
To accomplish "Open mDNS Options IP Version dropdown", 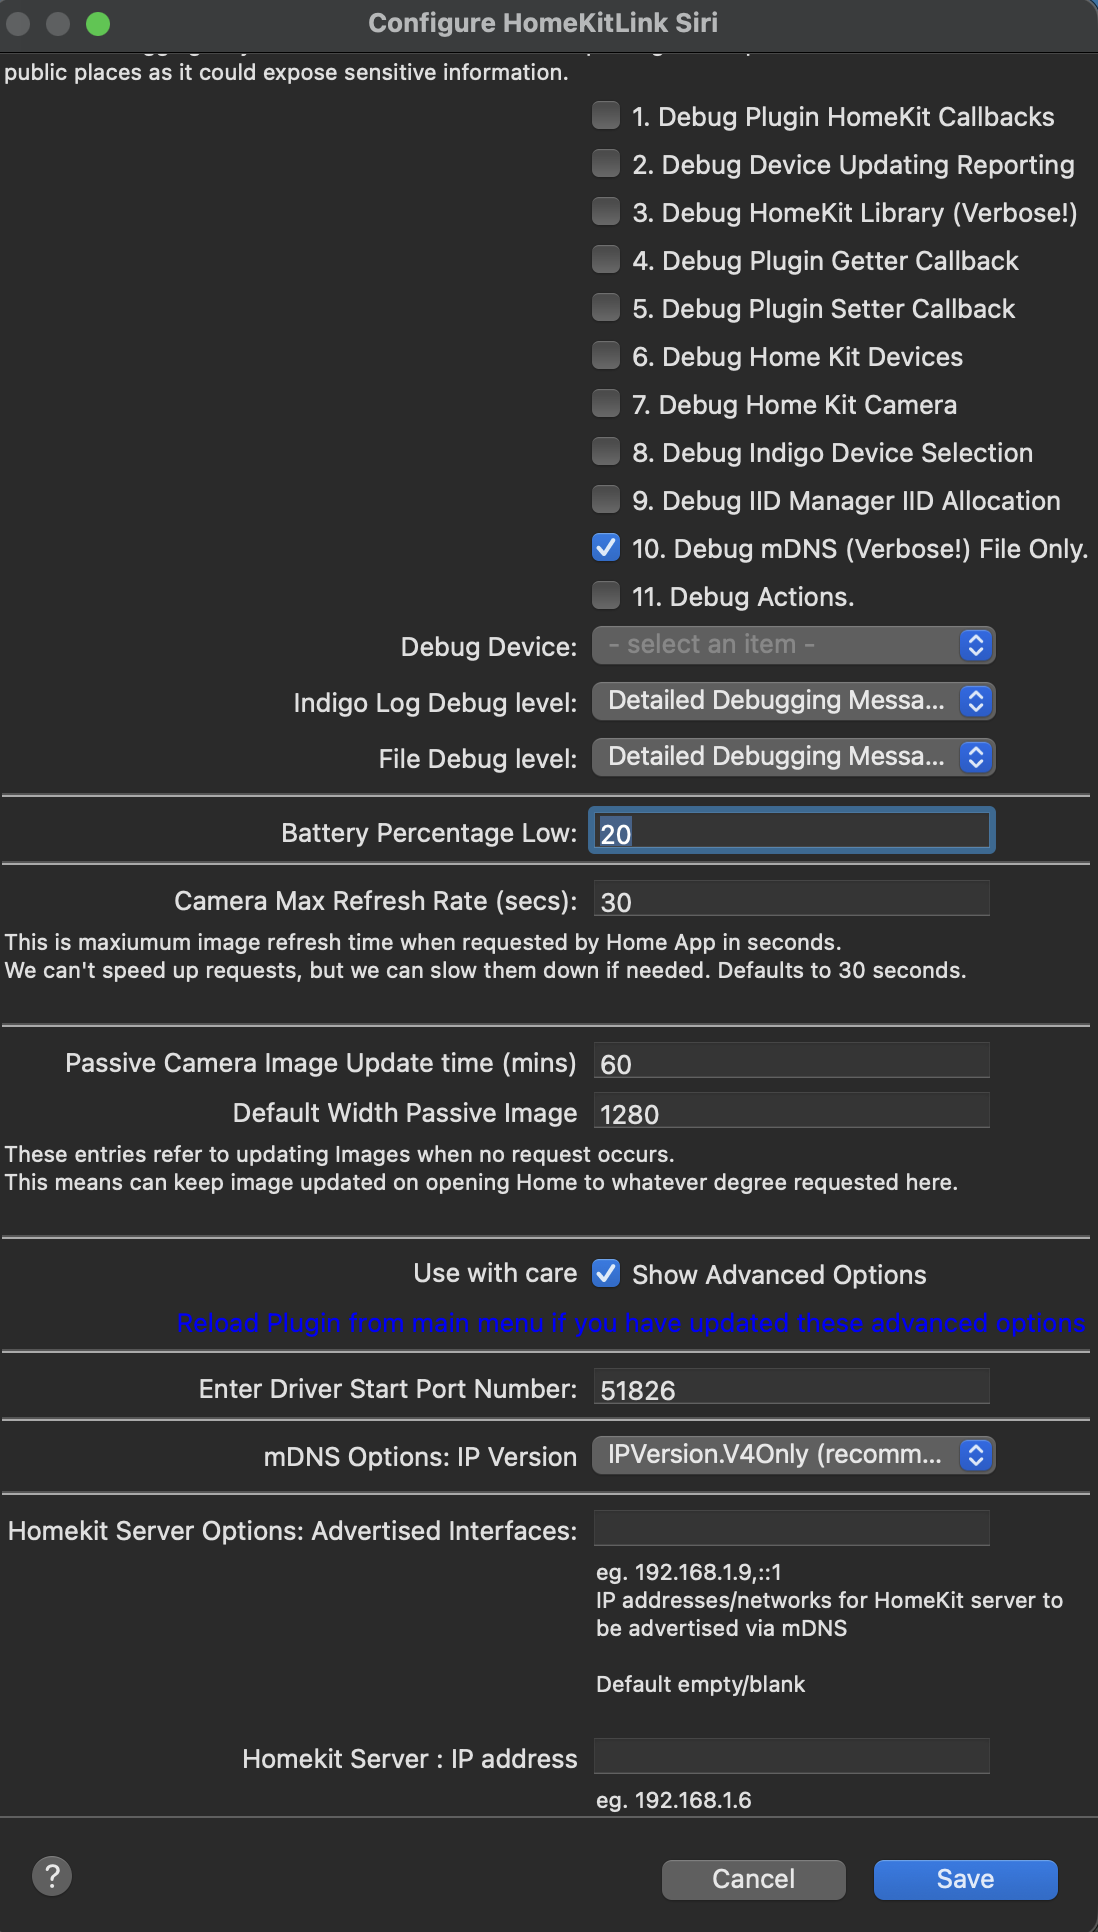I will [x=793, y=1455].
